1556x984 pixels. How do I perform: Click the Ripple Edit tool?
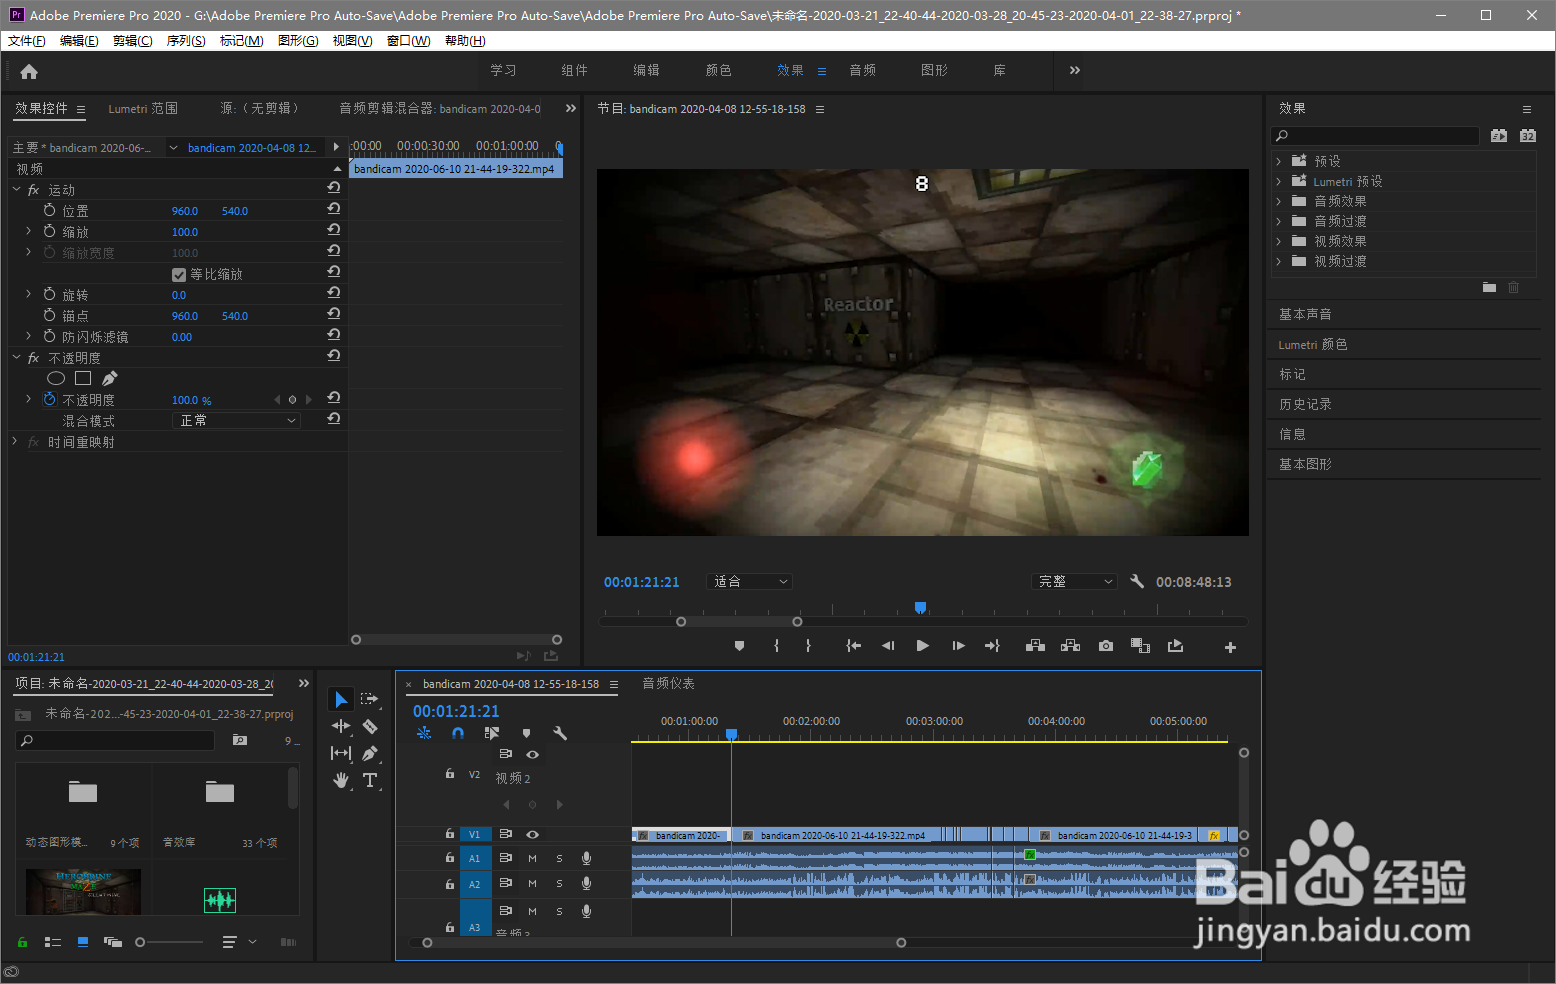pyautogui.click(x=341, y=726)
